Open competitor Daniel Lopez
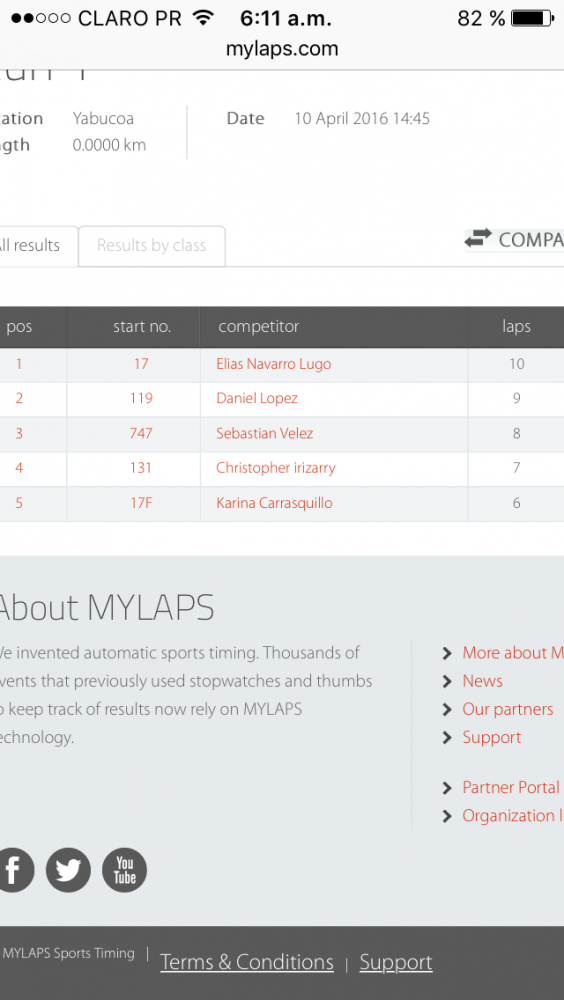The width and height of the screenshot is (564, 1000). point(257,399)
